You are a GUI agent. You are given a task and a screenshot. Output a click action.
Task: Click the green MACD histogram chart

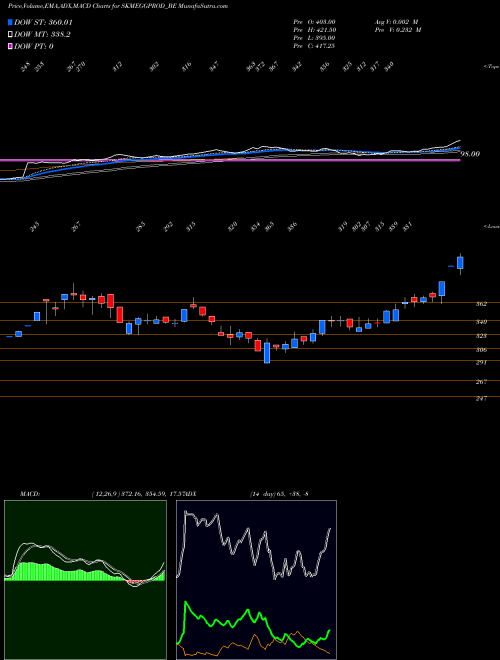point(85,580)
